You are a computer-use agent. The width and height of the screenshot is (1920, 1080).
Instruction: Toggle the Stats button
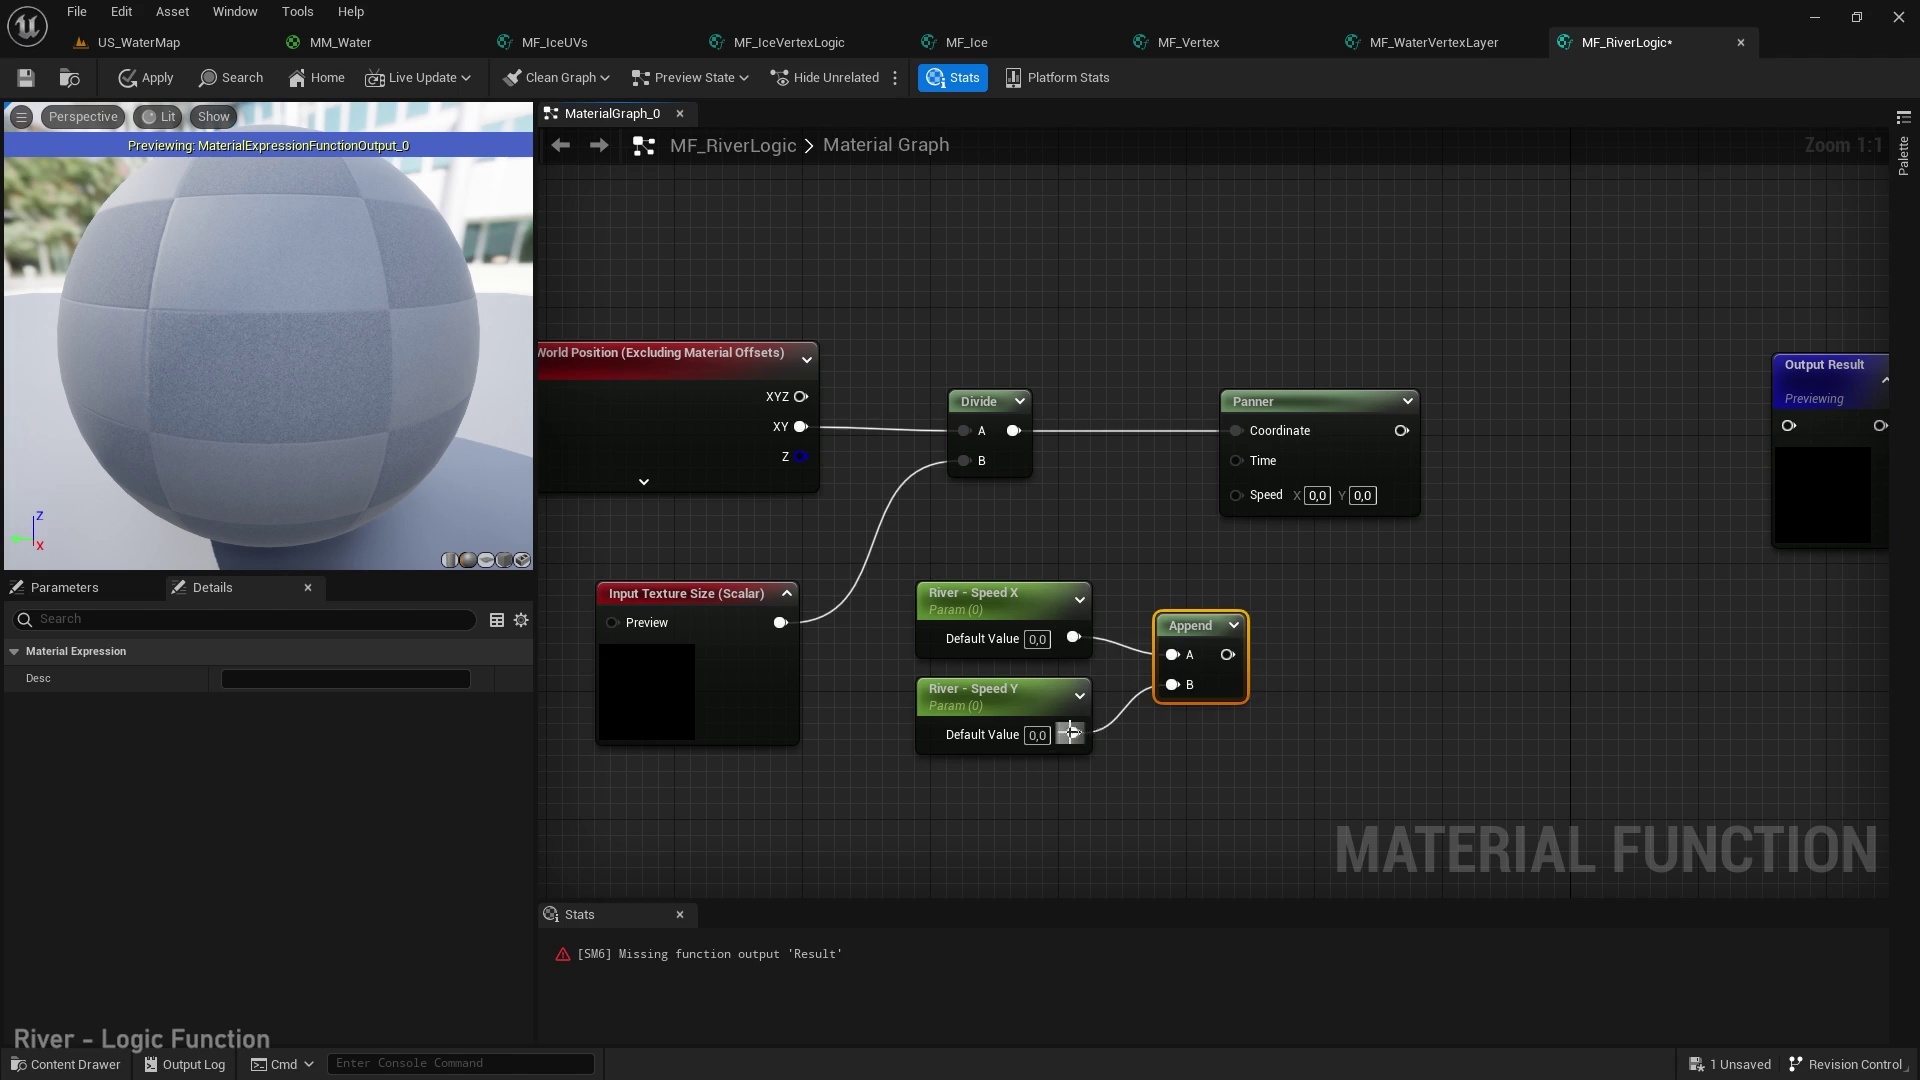(953, 78)
